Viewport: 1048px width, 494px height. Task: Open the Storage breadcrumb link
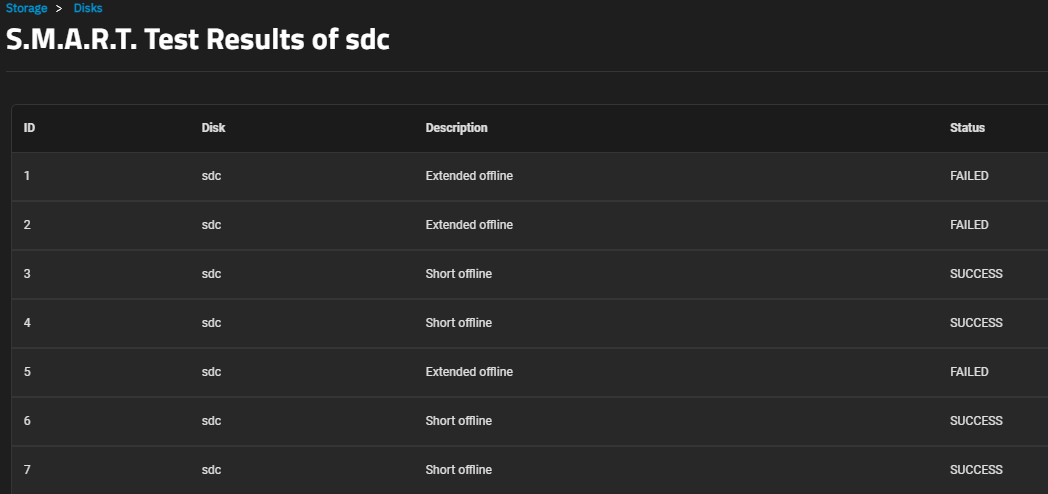tap(27, 9)
